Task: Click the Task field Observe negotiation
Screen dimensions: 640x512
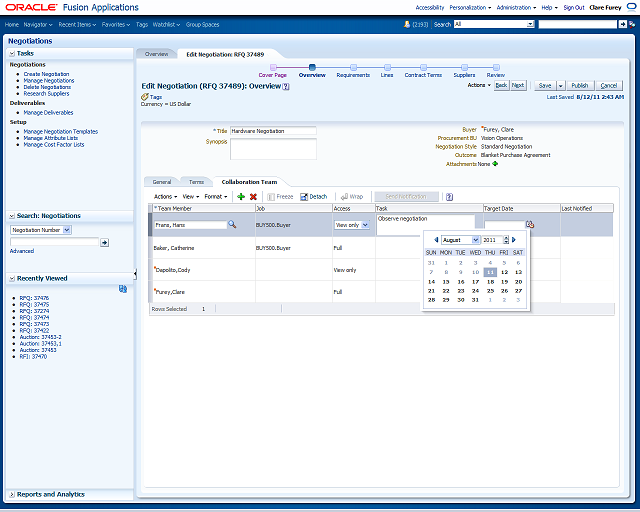Action: [x=425, y=225]
